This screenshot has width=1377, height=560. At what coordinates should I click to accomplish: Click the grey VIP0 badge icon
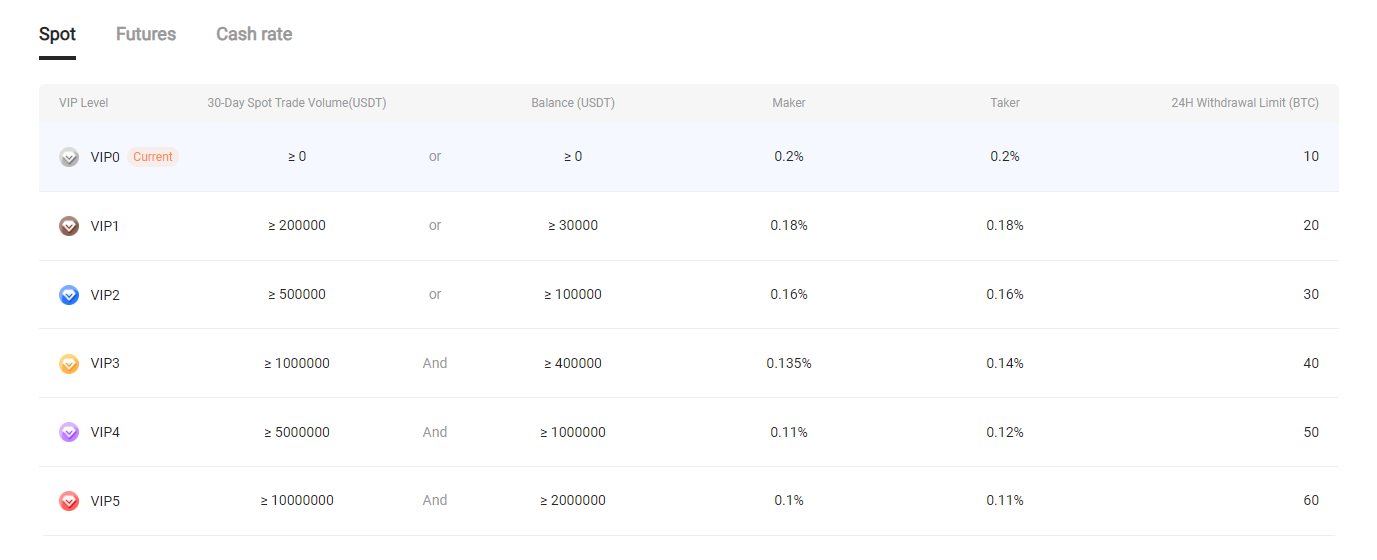pyautogui.click(x=69, y=157)
